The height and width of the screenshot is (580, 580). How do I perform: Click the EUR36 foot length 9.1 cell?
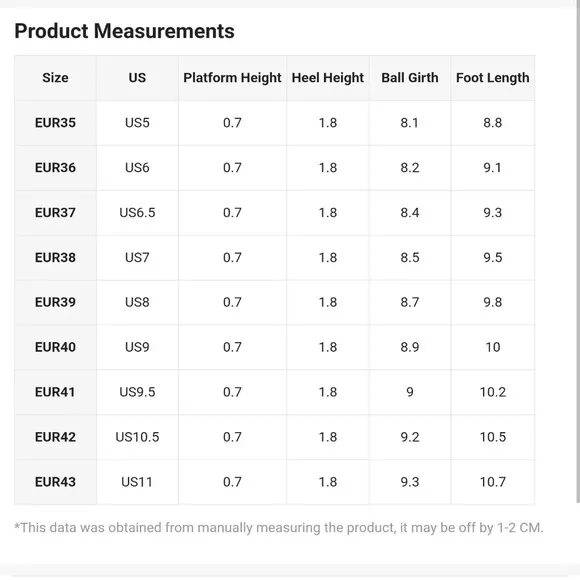493,168
